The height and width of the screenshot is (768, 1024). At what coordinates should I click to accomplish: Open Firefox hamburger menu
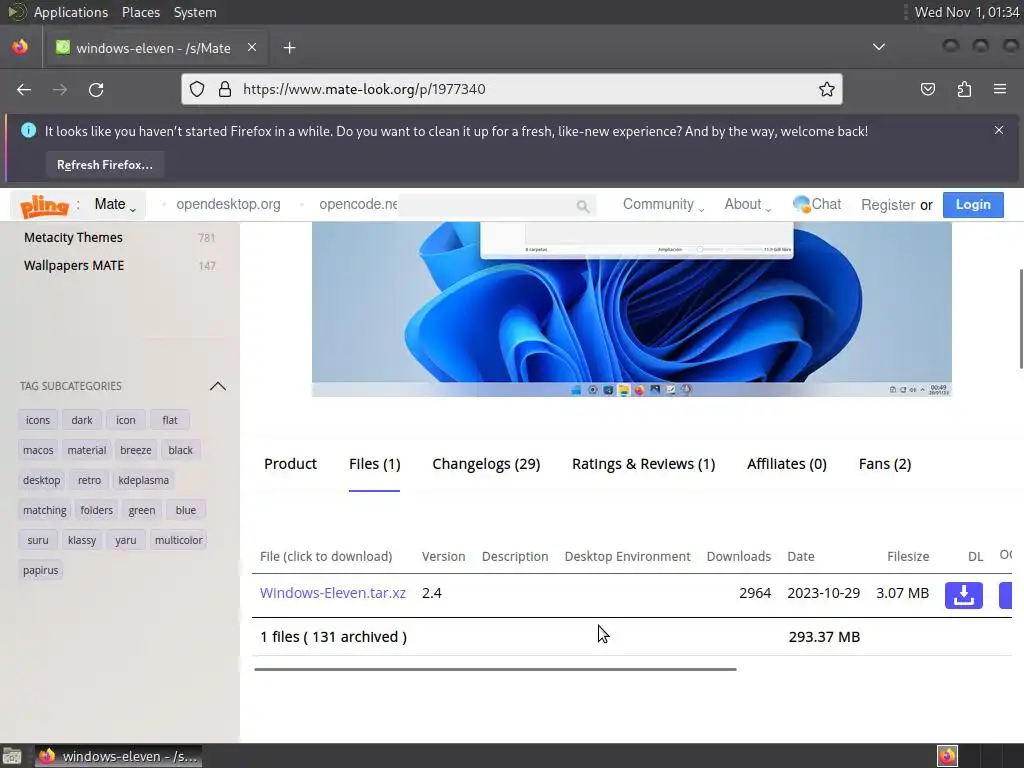click(x=1000, y=89)
